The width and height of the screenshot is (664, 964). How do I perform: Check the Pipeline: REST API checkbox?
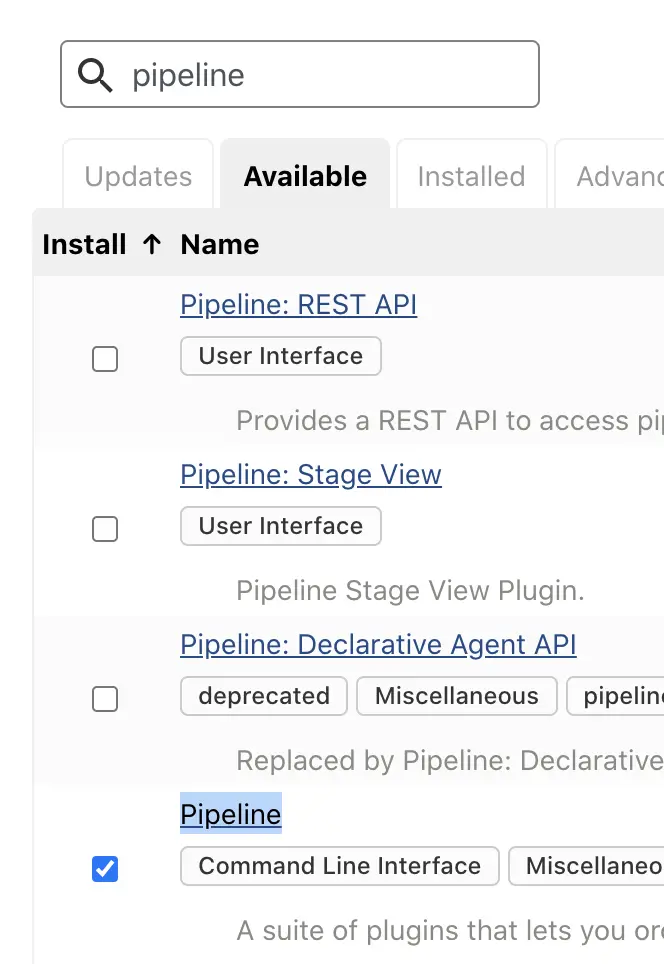pos(105,359)
